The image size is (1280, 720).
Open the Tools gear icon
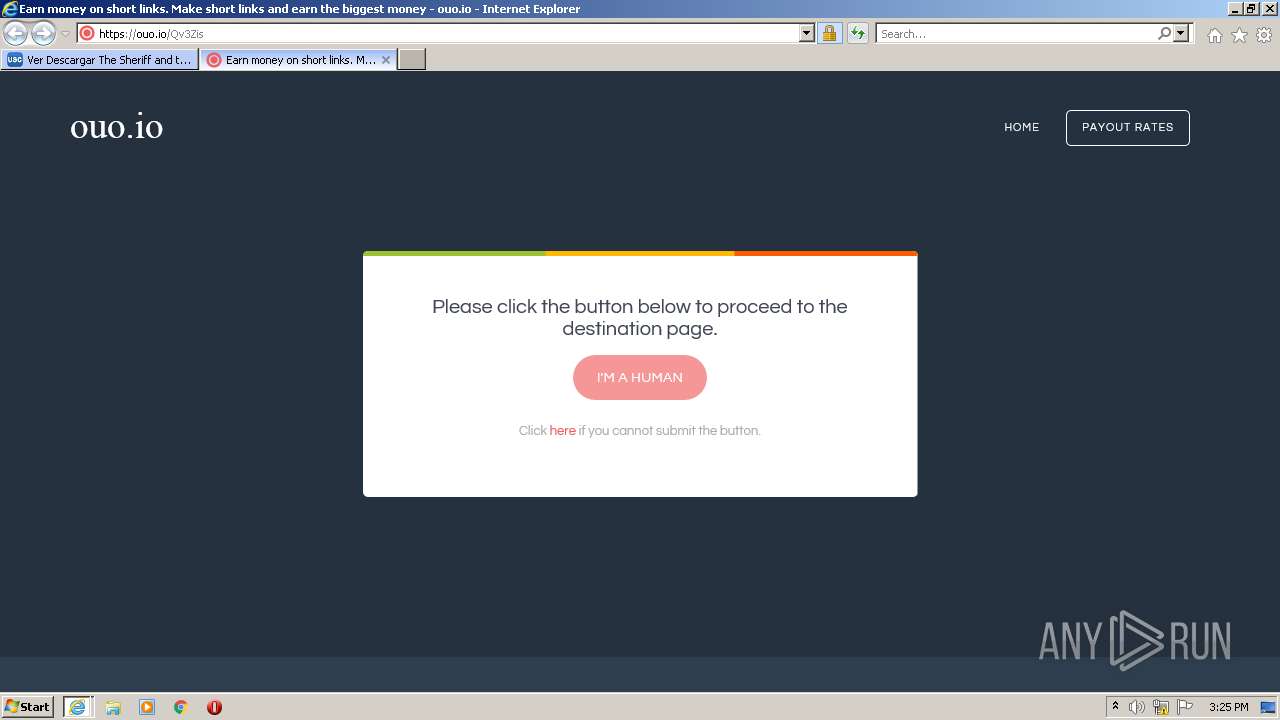pos(1264,35)
